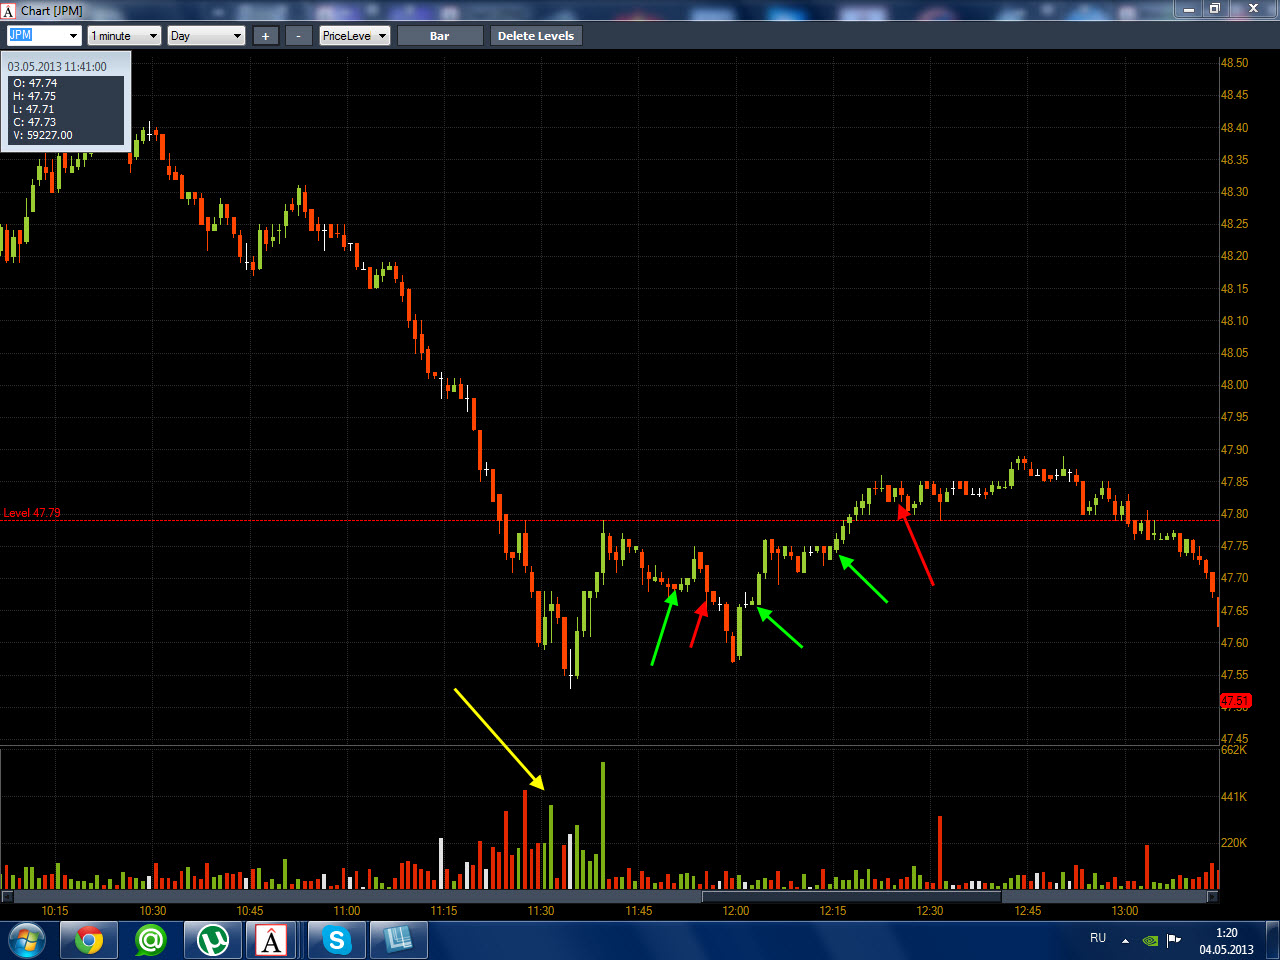Click the NVIDIA tray icon
This screenshot has height=960, width=1280.
[1151, 940]
